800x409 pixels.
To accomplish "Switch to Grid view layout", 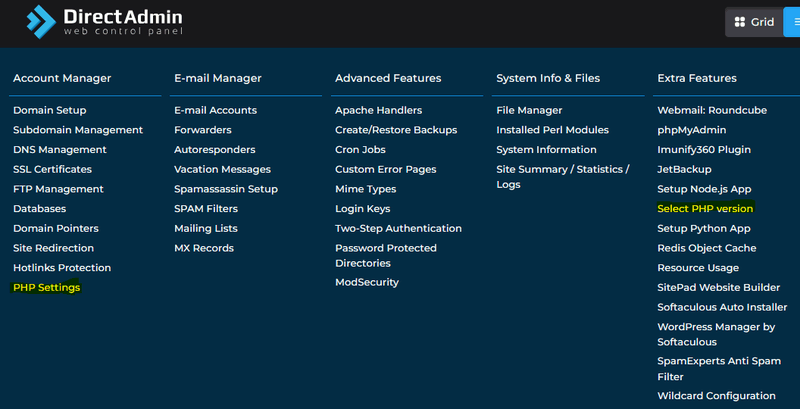I will (x=754, y=22).
